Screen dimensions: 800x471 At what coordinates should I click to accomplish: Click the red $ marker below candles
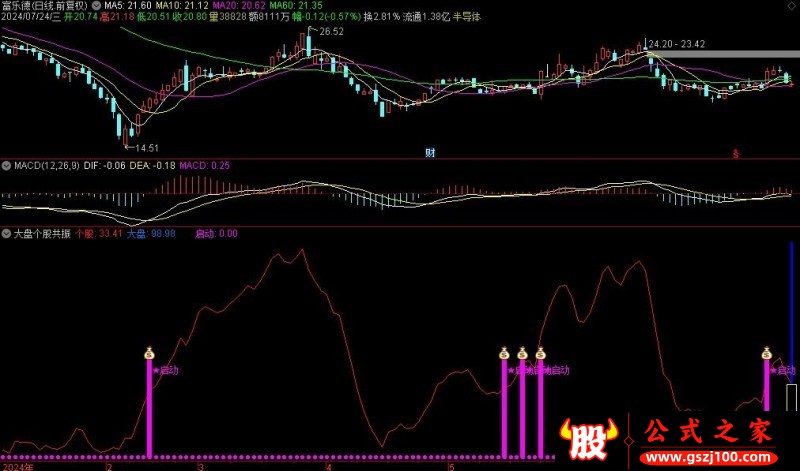[736, 154]
